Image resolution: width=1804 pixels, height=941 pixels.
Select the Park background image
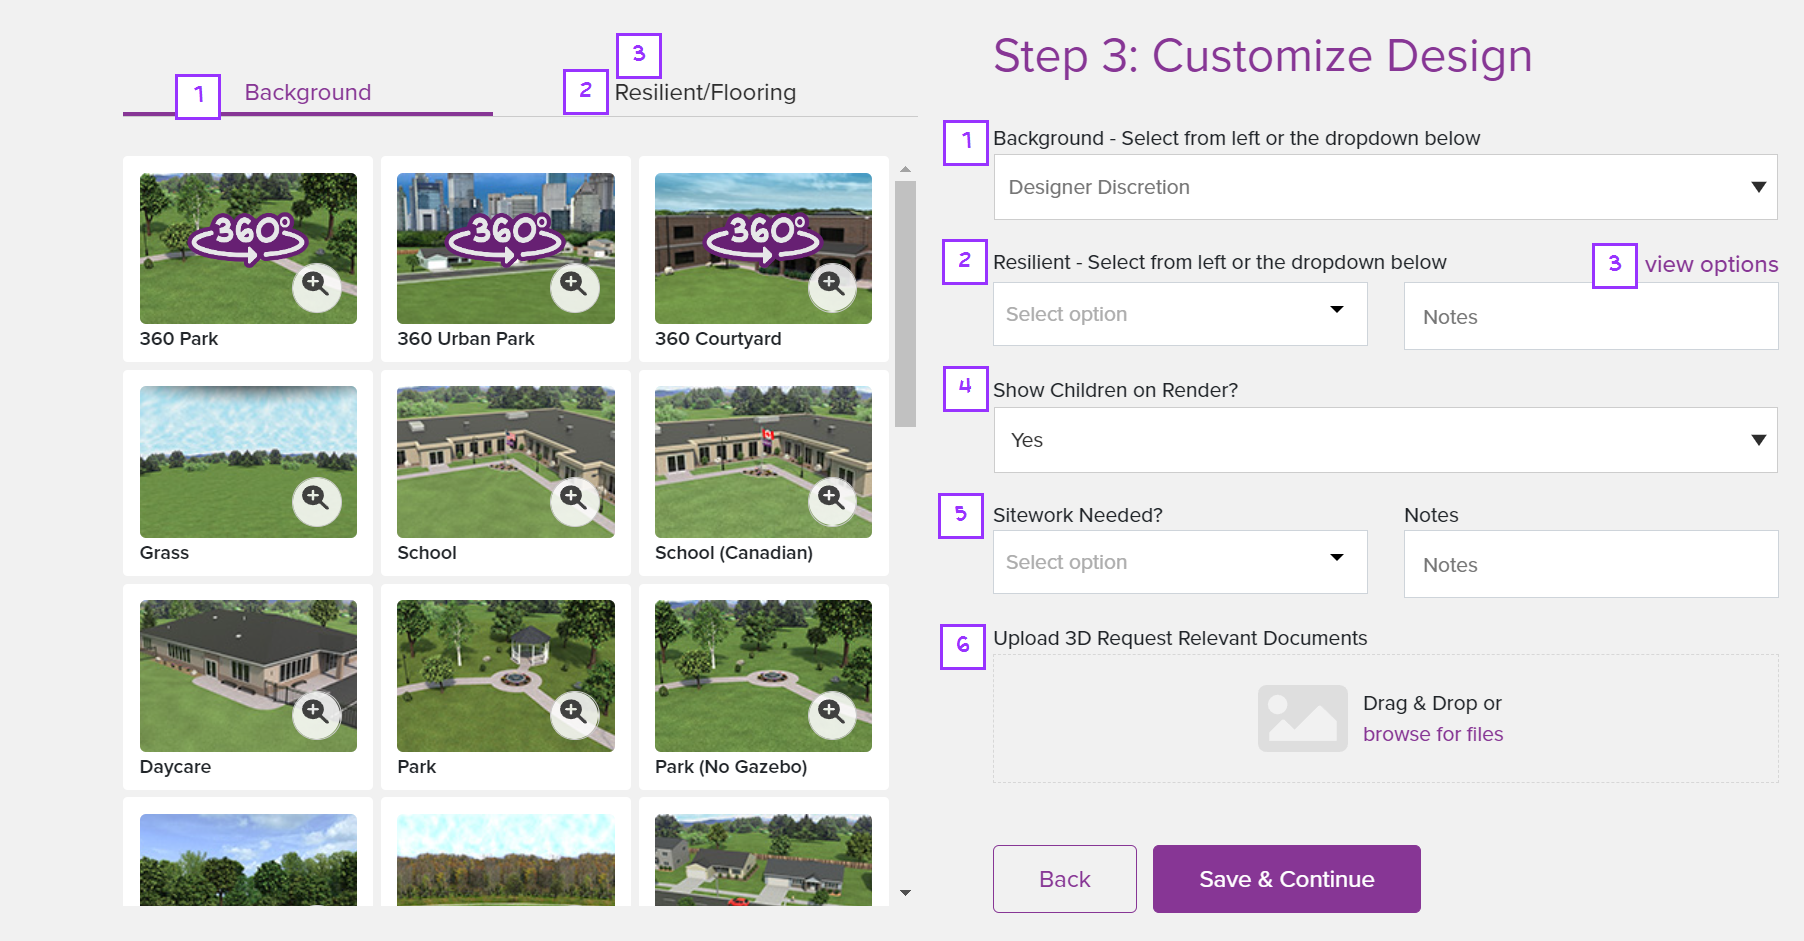coord(506,676)
